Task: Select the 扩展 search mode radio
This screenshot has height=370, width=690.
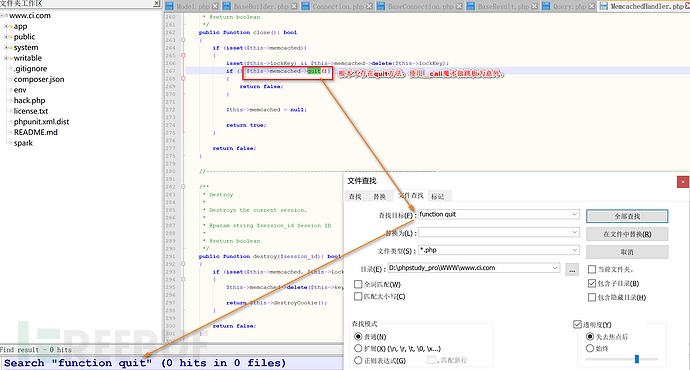Action: 358,348
